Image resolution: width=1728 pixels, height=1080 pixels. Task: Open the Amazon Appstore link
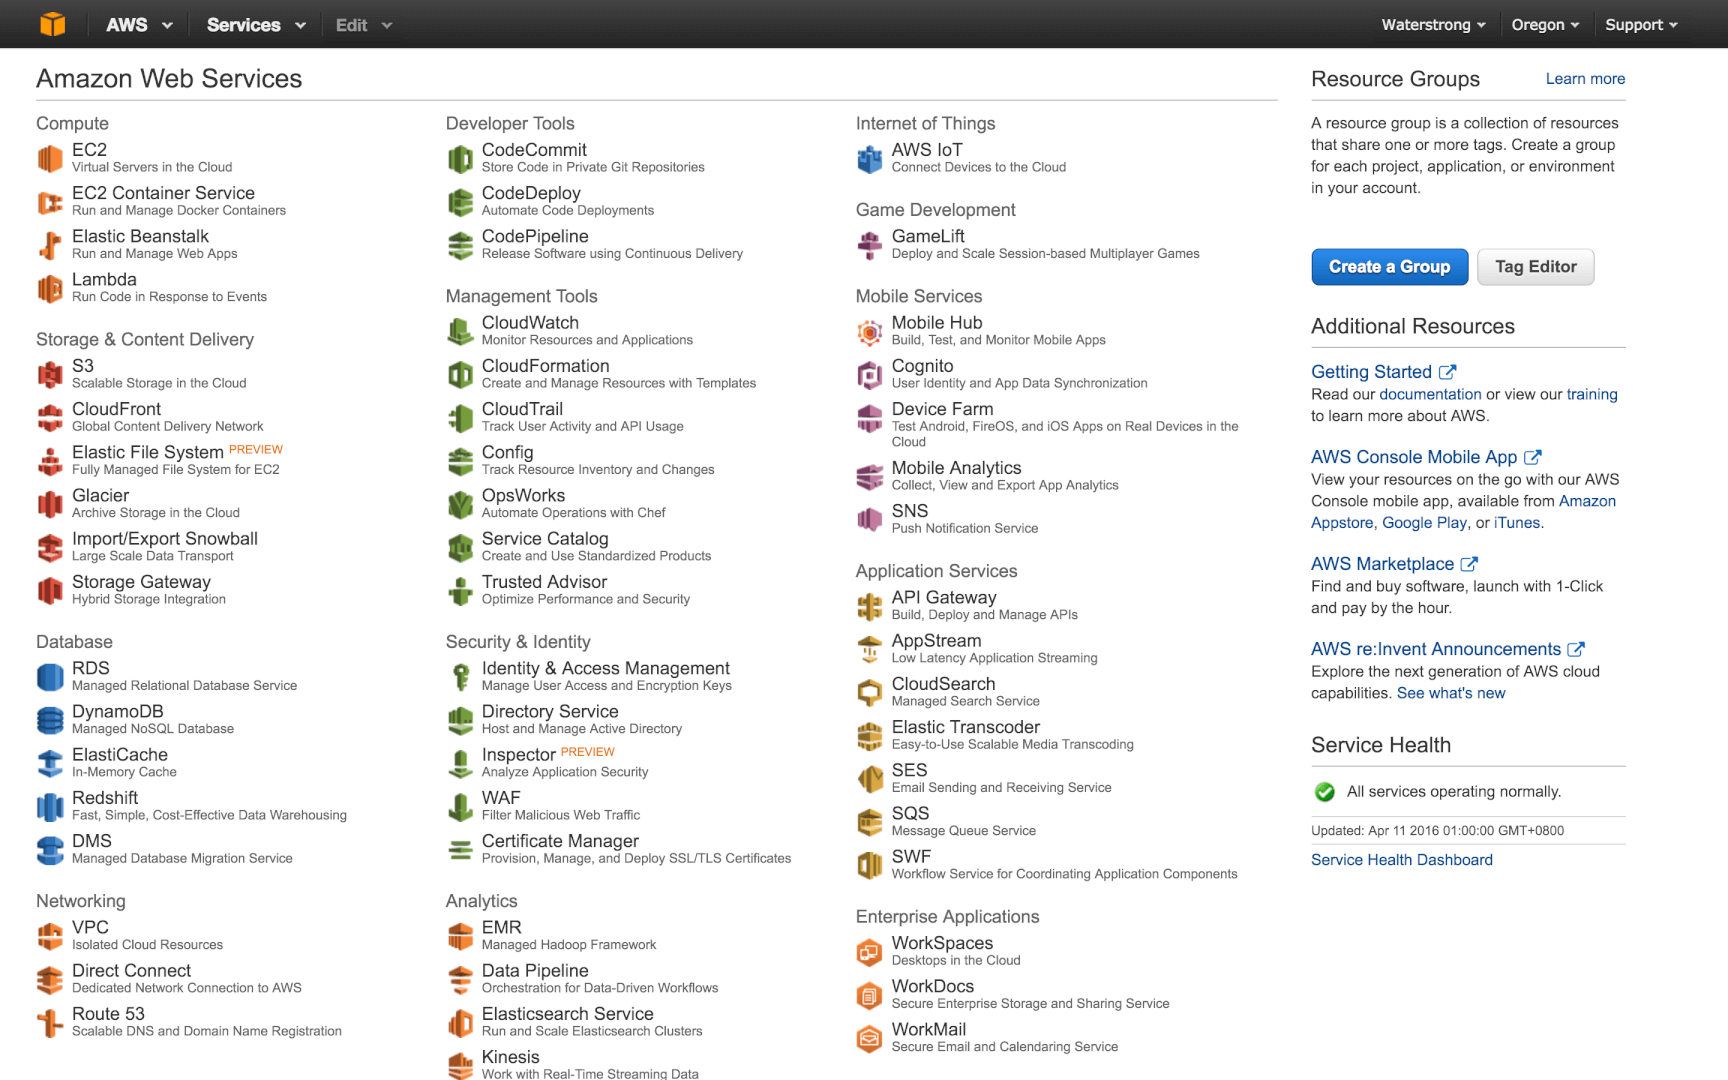click(x=1464, y=512)
